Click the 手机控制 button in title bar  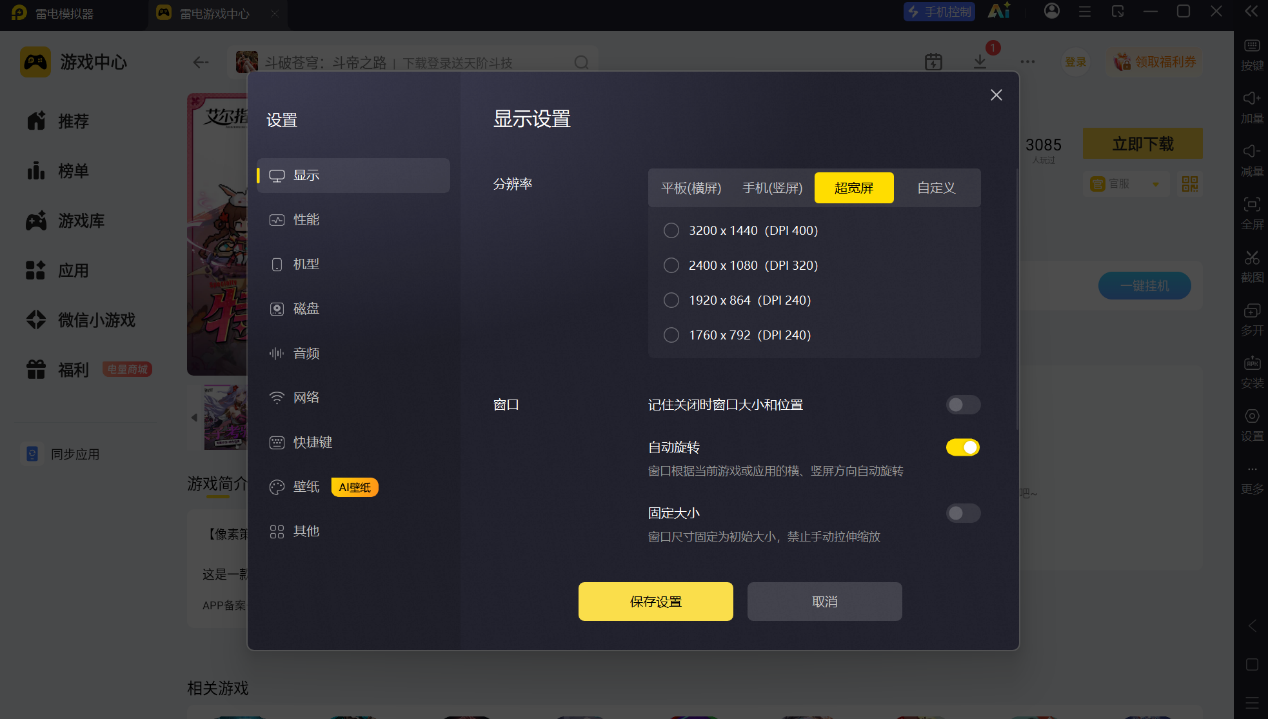[939, 12]
